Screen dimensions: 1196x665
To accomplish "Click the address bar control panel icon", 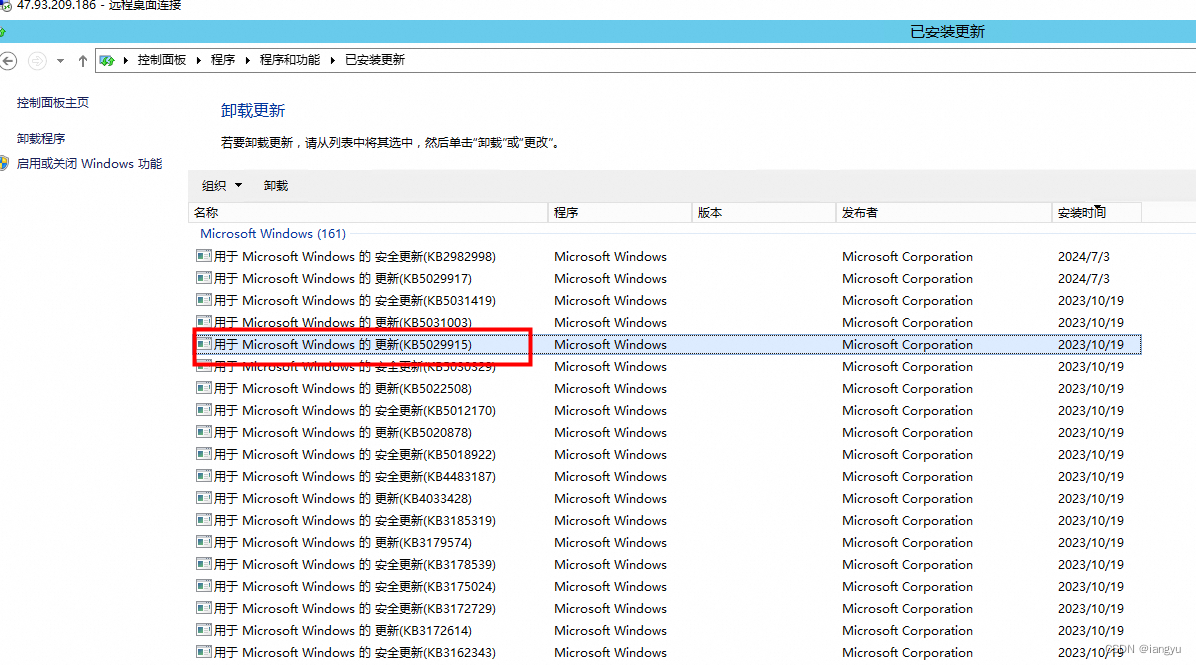I will pos(107,60).
